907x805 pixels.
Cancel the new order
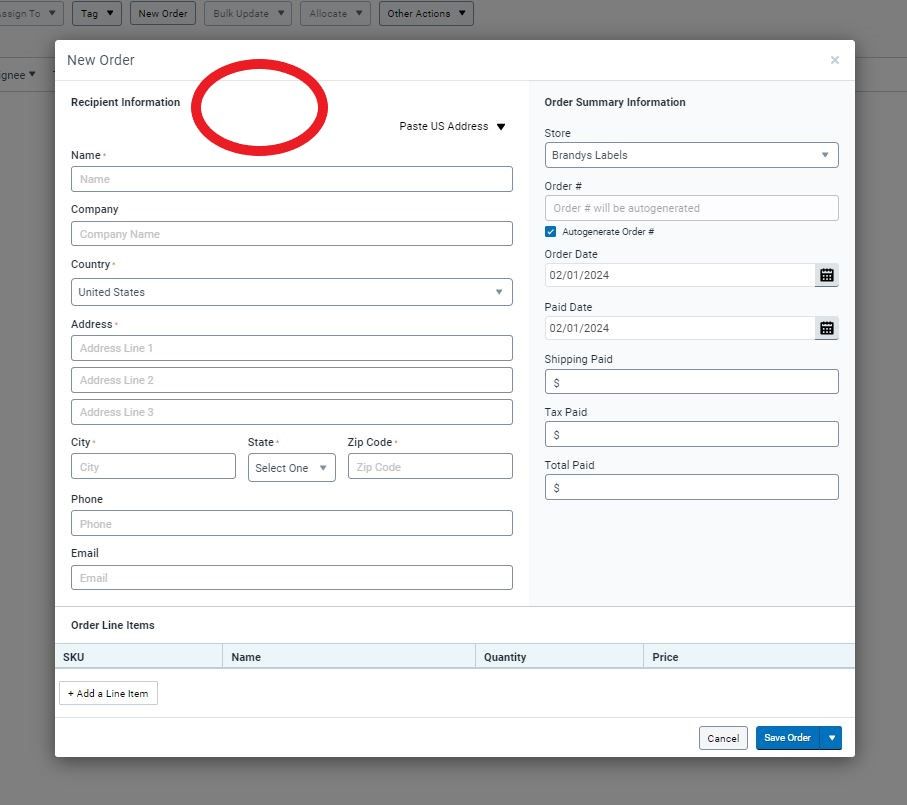723,738
